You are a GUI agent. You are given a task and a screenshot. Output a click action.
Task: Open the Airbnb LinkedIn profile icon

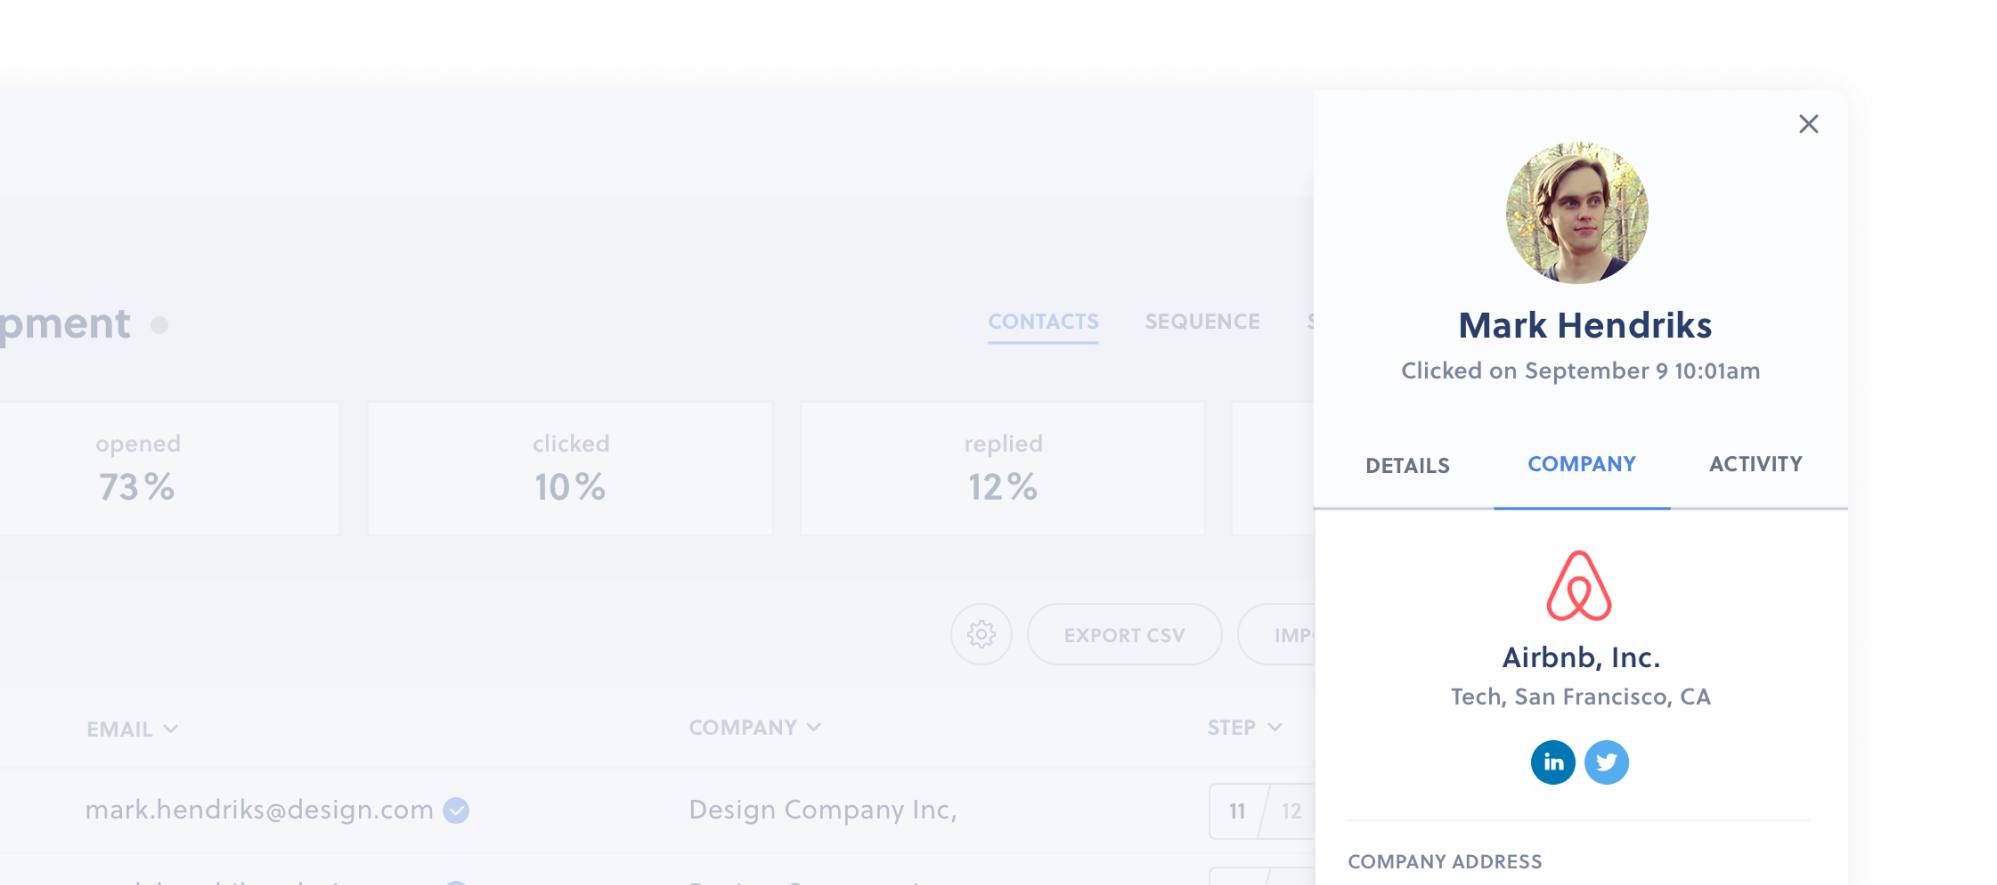pyautogui.click(x=1552, y=763)
